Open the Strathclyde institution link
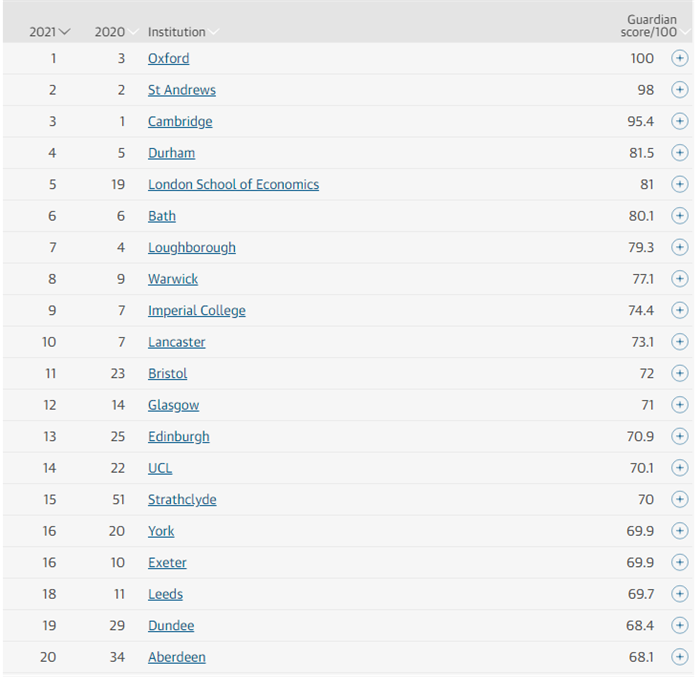Screen dimensions: 700x677 (x=182, y=499)
